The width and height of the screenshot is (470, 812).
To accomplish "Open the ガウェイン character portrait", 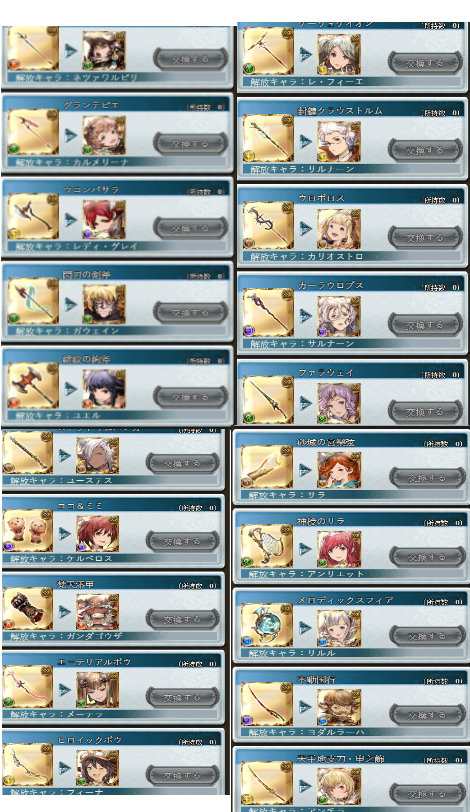I will click(104, 304).
